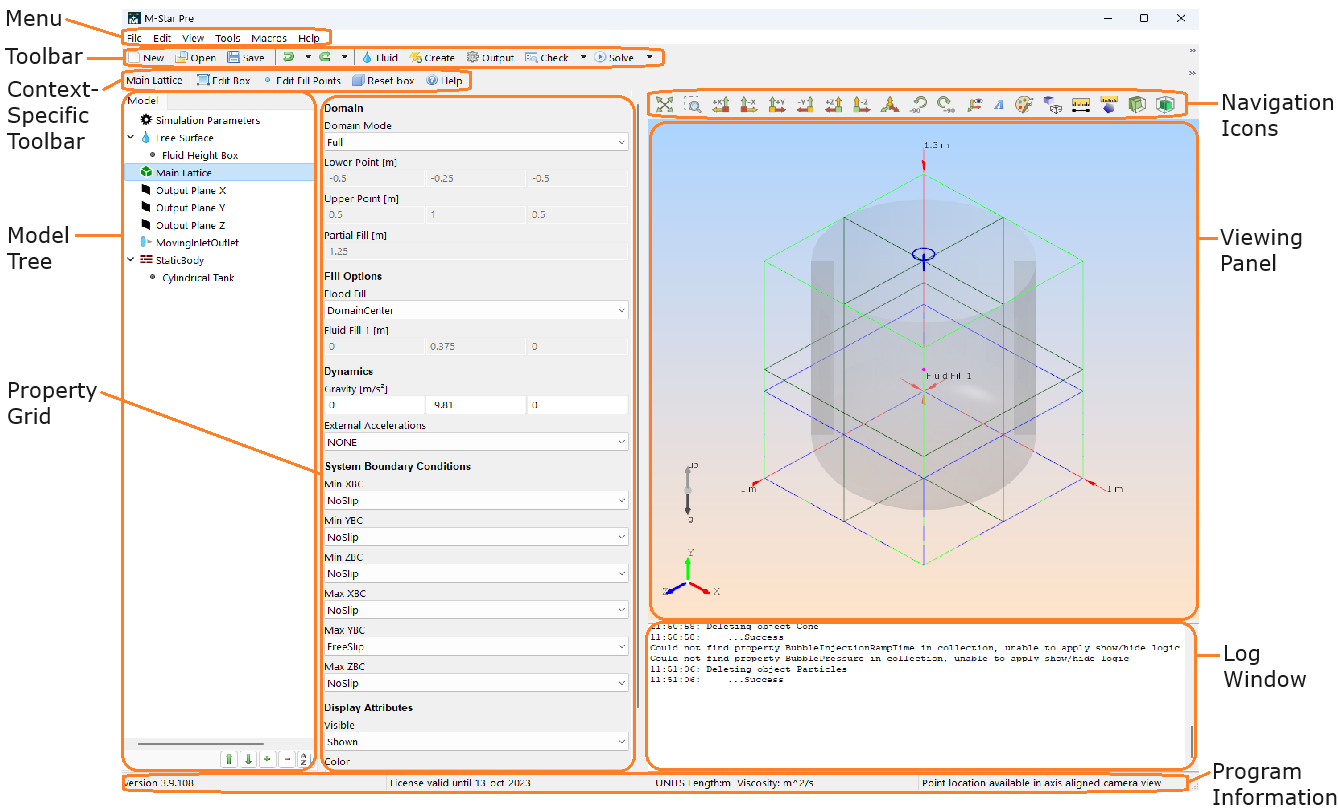This screenshot has width=1338, height=809.
Task: Open the Edit menu
Action: tap(162, 38)
